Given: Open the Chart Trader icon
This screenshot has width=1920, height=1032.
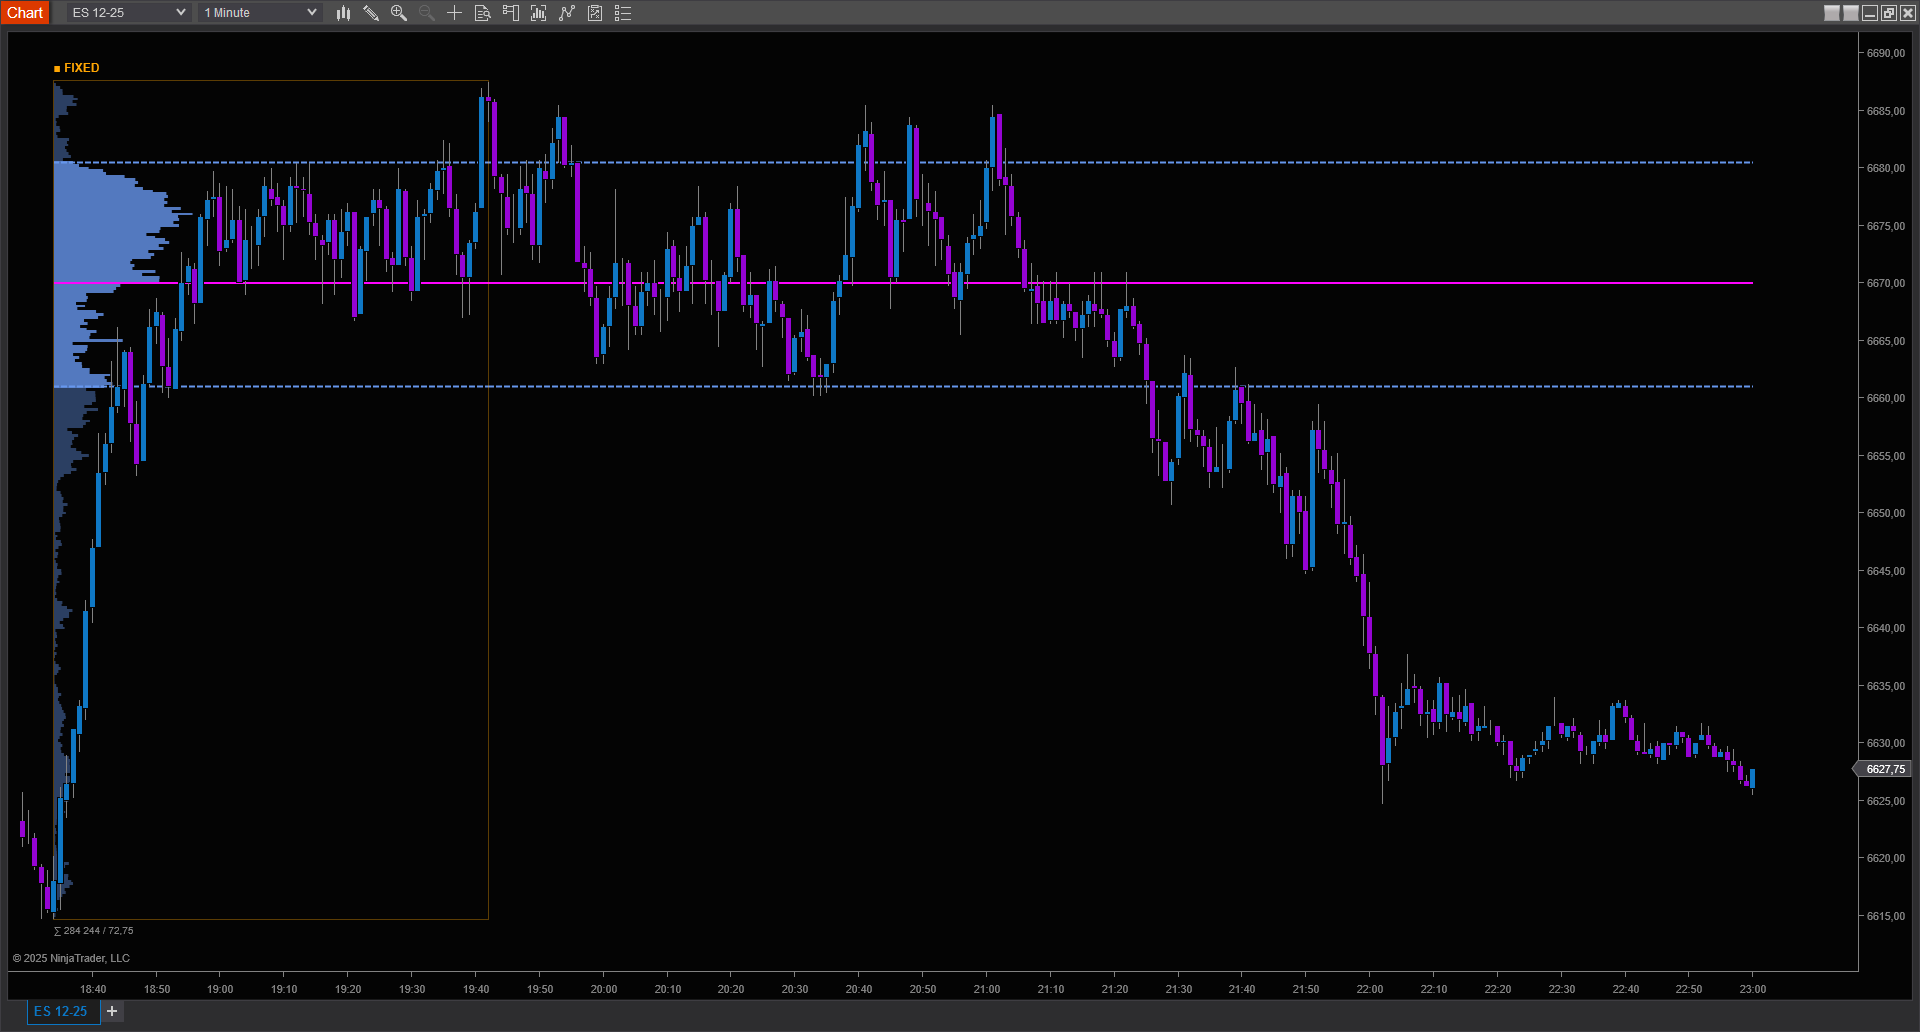Looking at the screenshot, I should pos(511,13).
